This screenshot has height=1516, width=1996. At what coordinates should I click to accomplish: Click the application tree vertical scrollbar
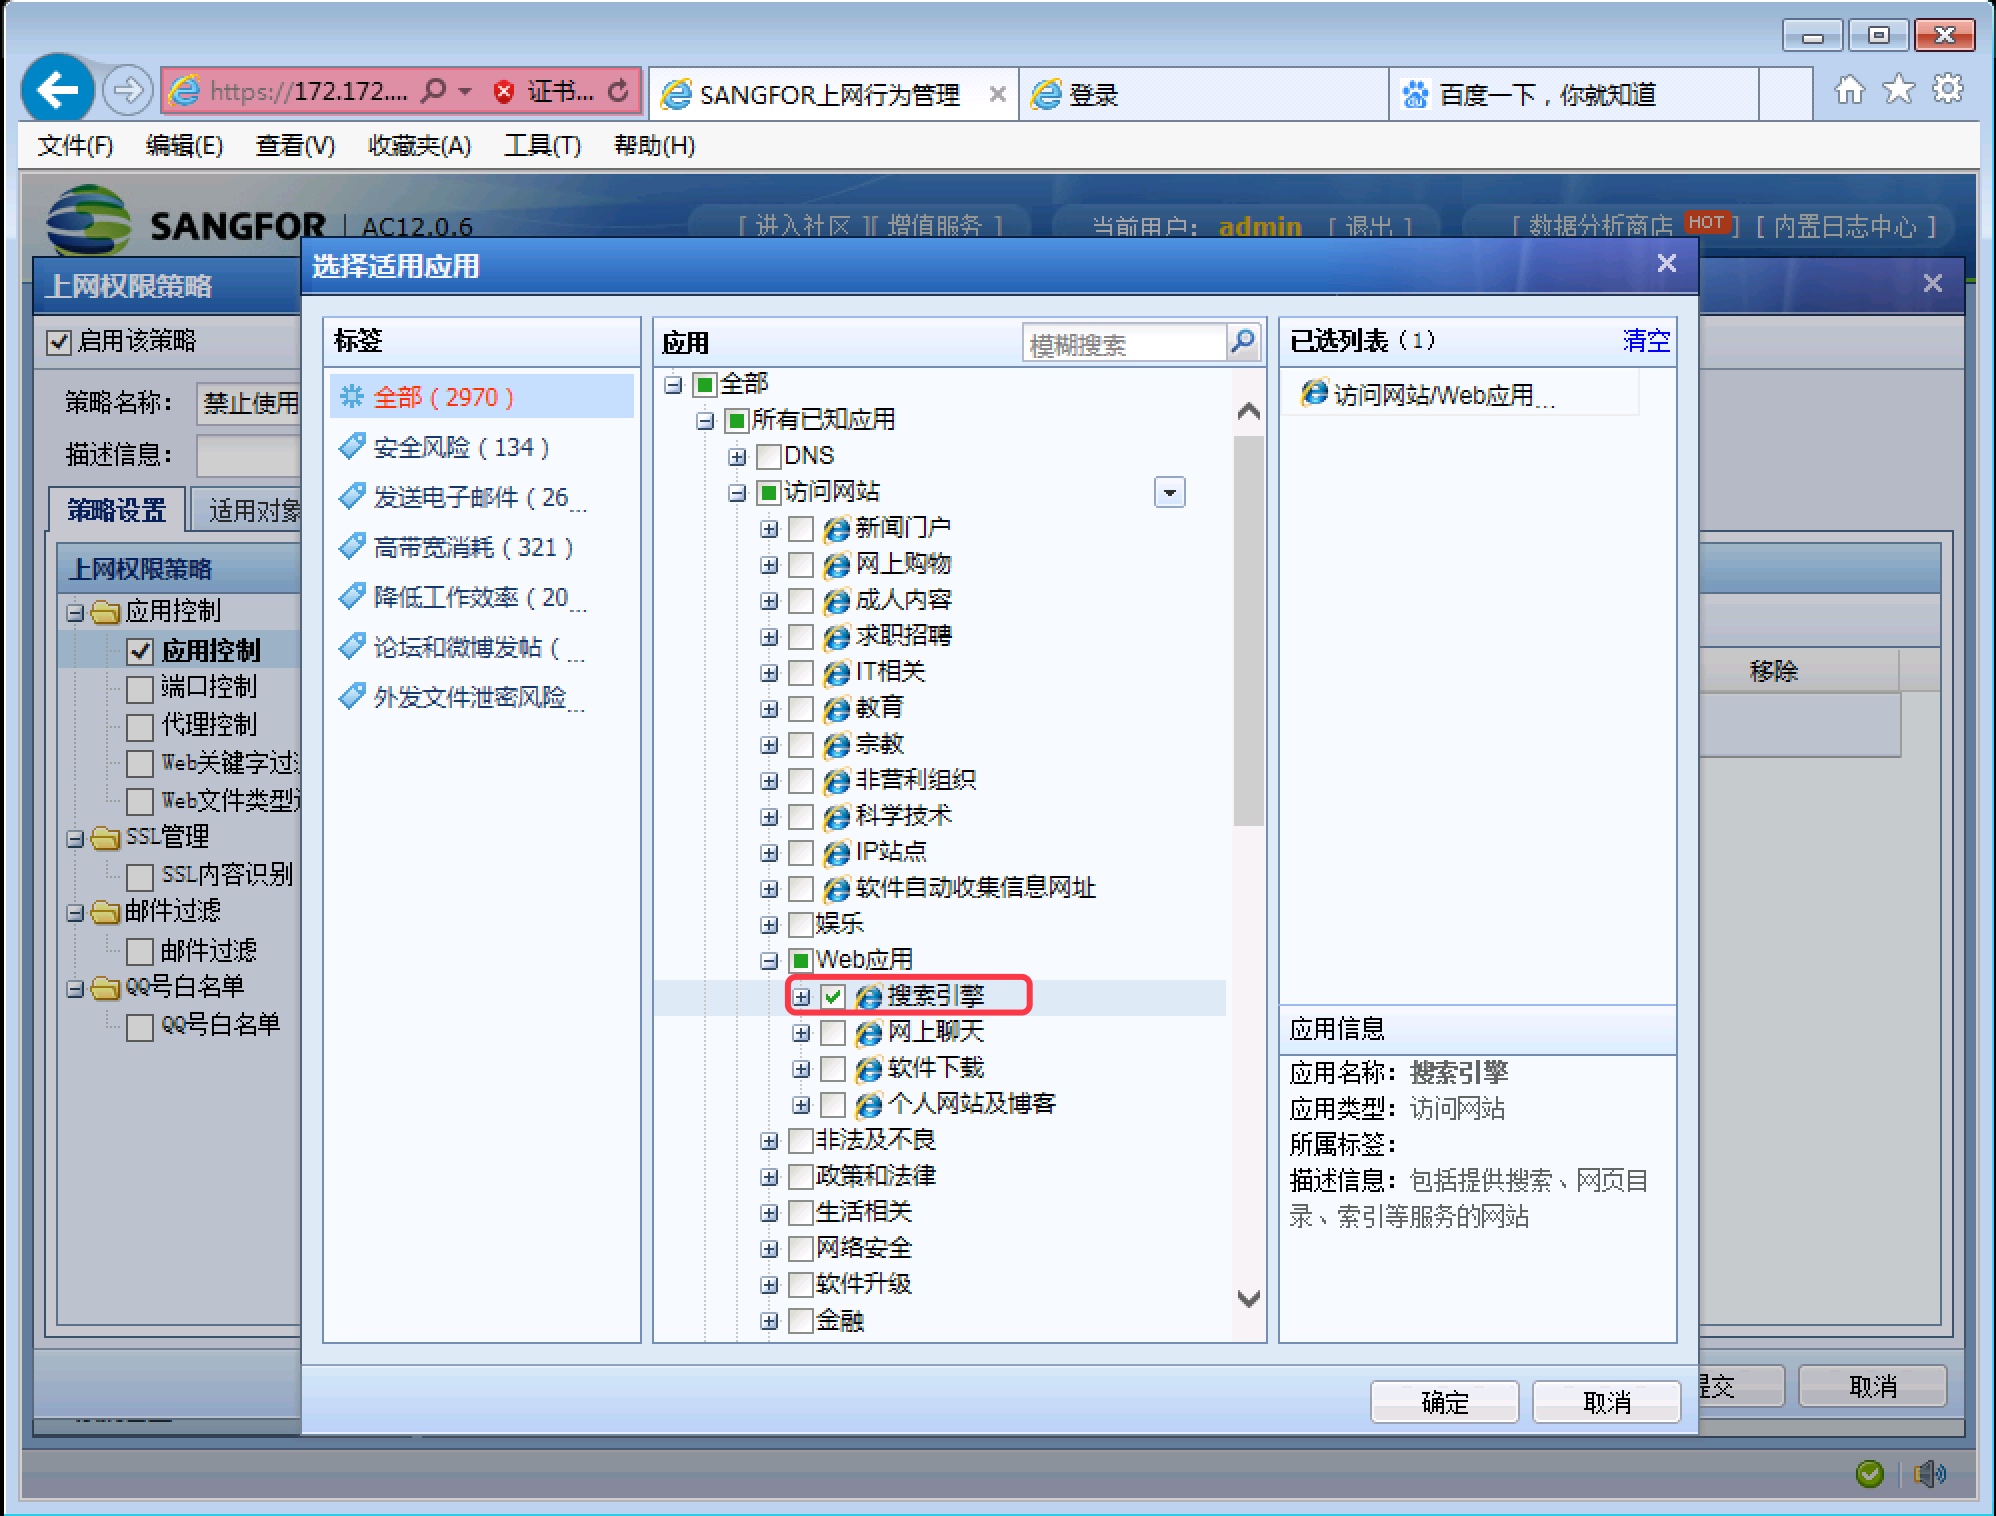1248,630
